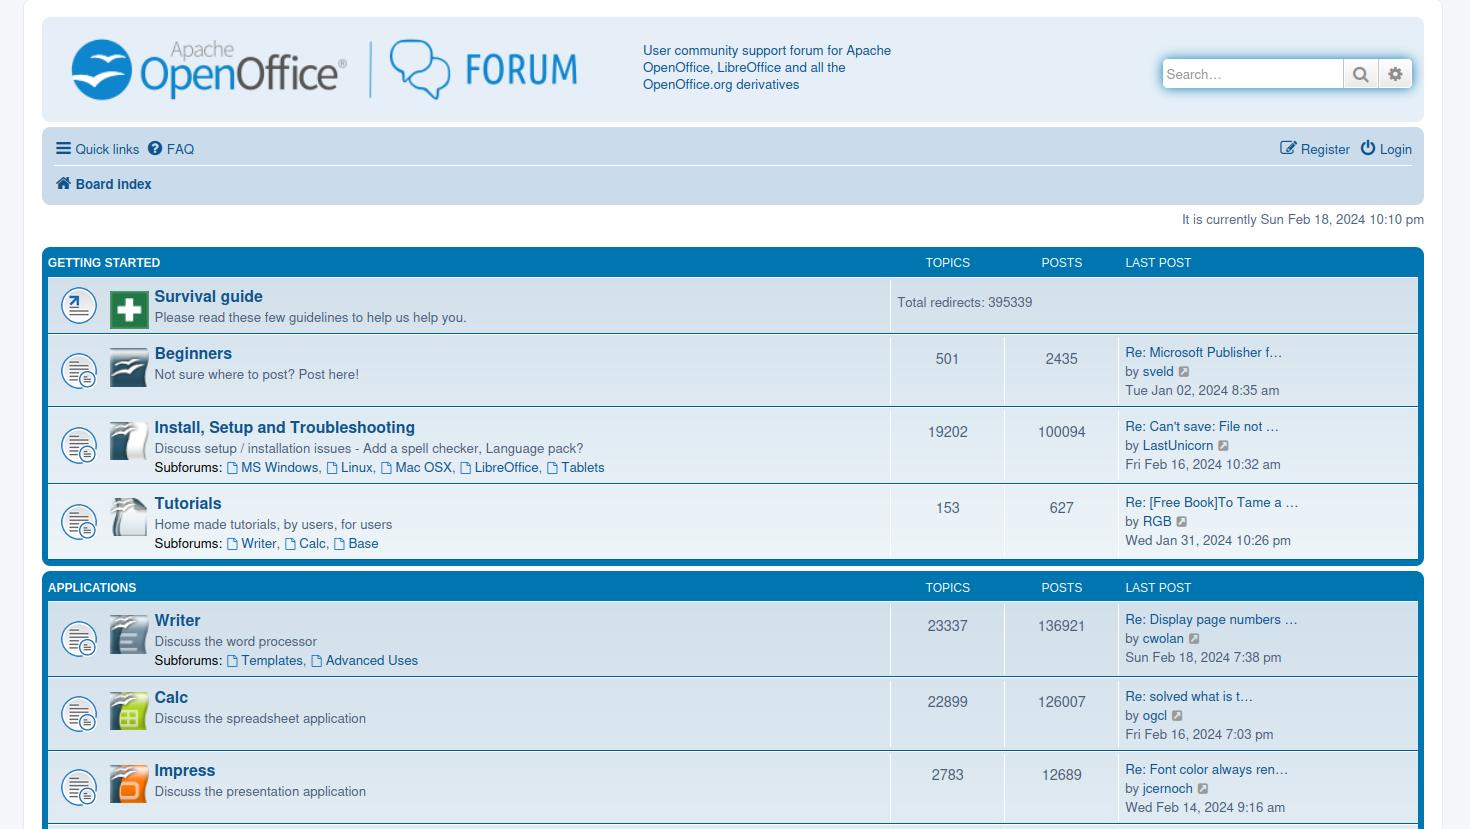Screen dimensions: 1470x829
Task: Open the Beginners forum
Action: click(193, 353)
